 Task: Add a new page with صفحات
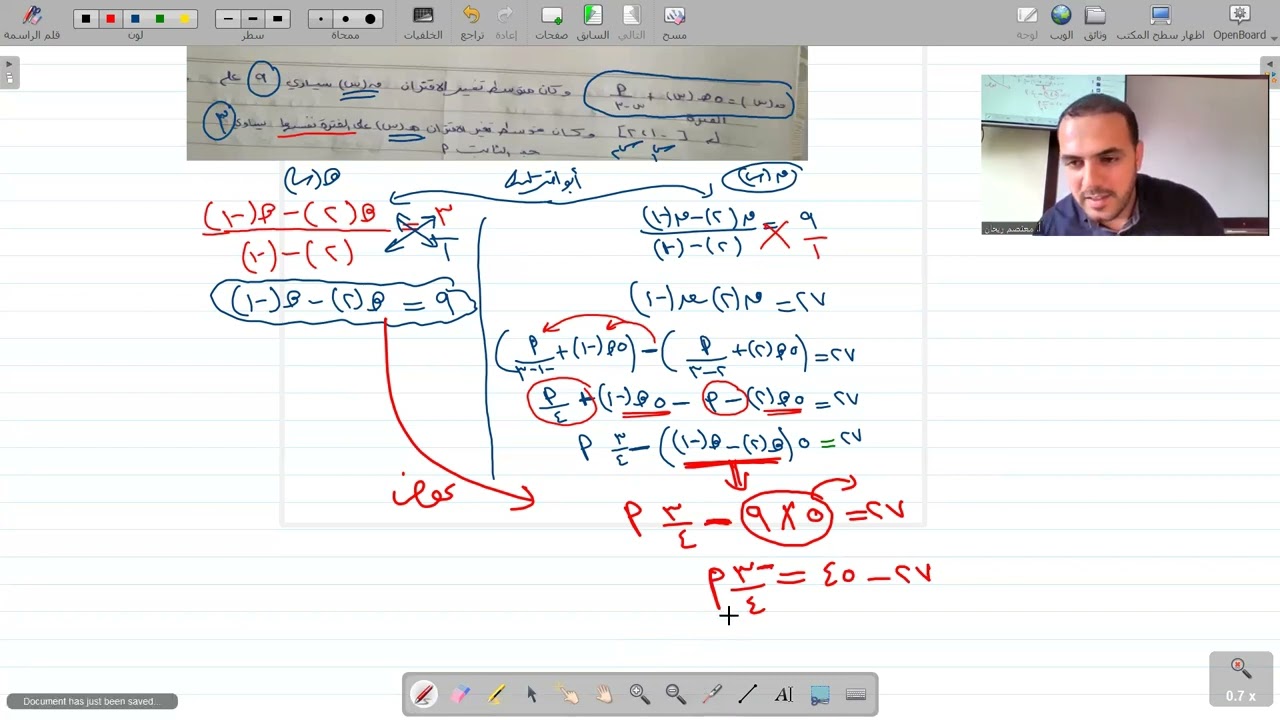point(552,22)
